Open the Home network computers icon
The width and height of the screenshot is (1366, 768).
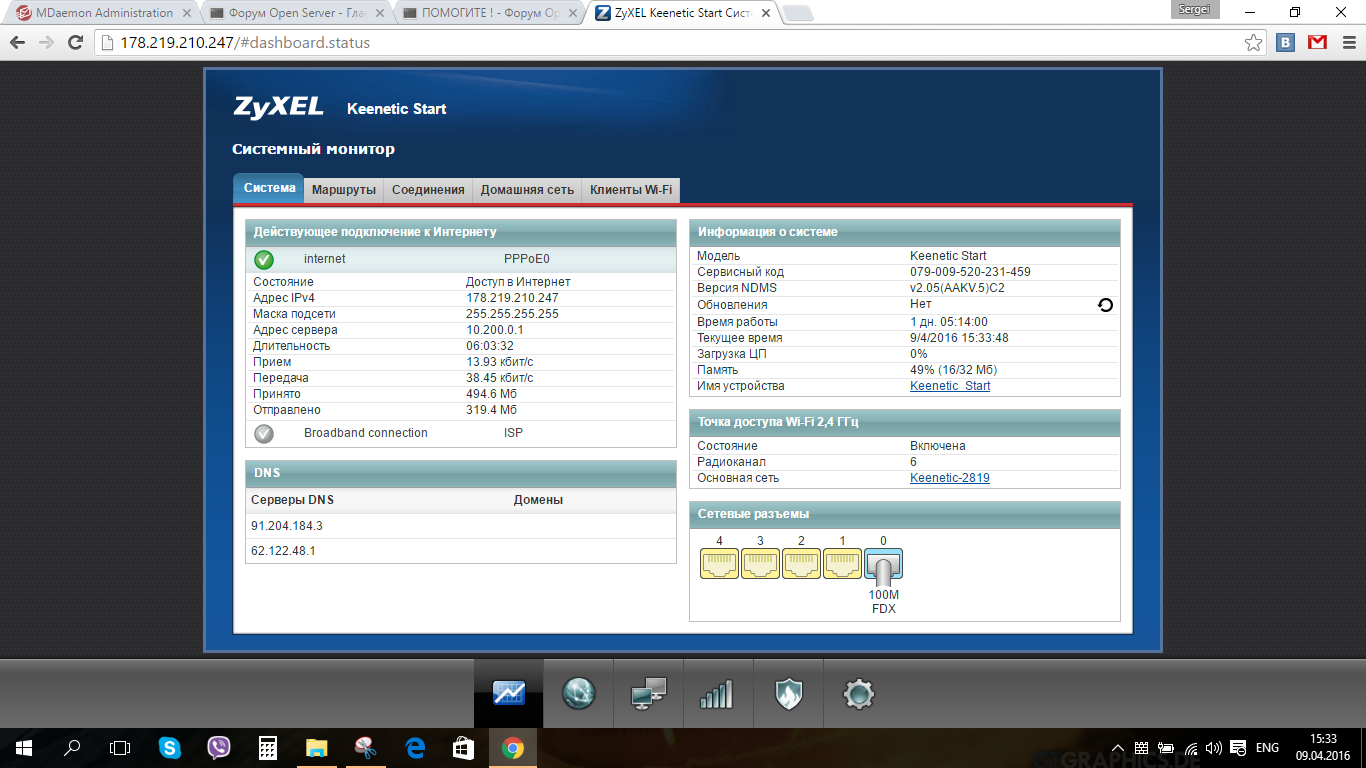point(648,693)
